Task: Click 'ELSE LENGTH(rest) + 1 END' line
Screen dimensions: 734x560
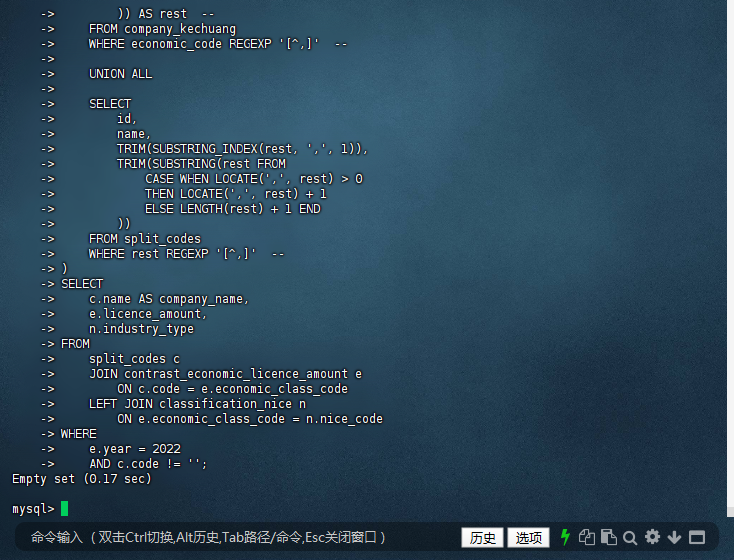Action: (x=233, y=209)
